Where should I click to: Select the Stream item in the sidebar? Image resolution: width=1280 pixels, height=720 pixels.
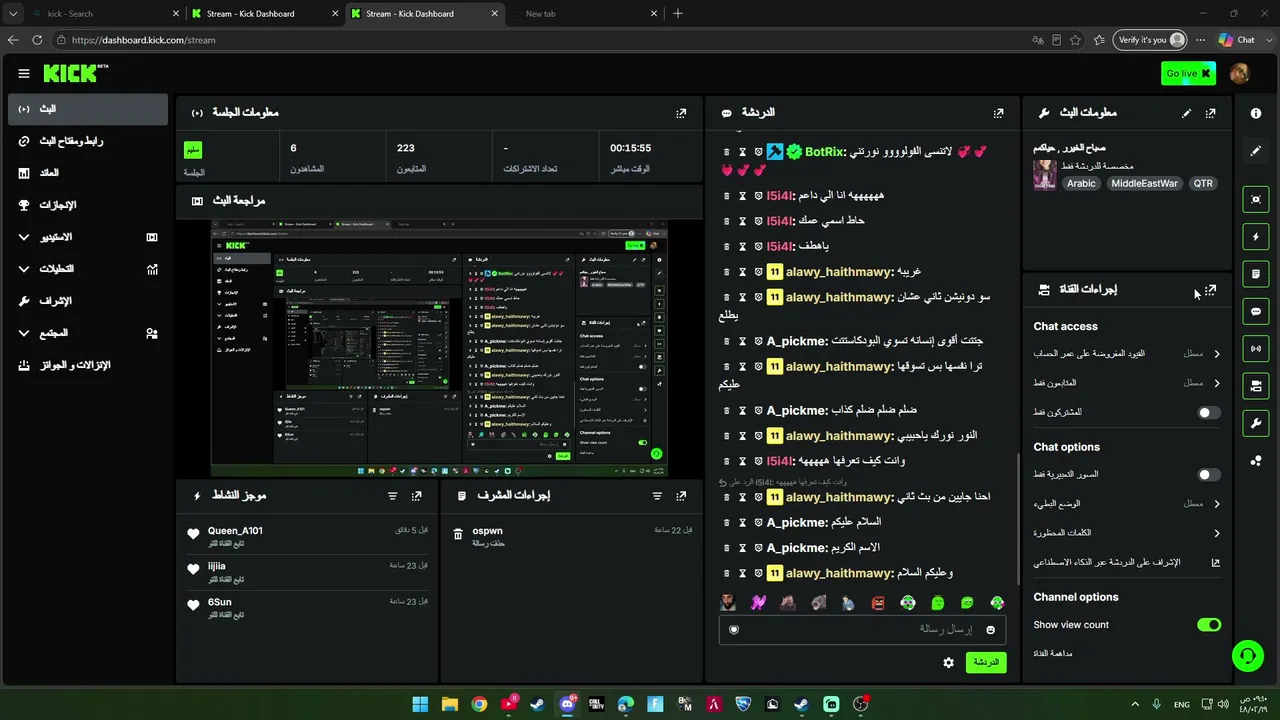pos(88,109)
